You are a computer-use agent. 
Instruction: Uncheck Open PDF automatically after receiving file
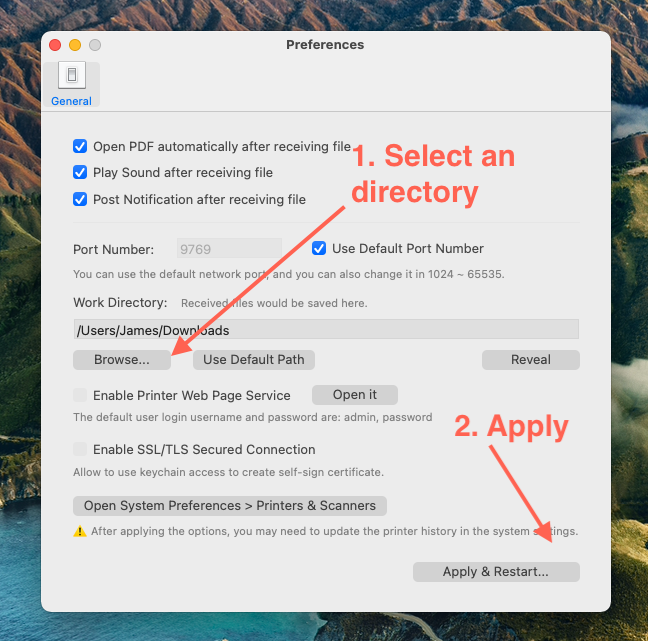(80, 146)
